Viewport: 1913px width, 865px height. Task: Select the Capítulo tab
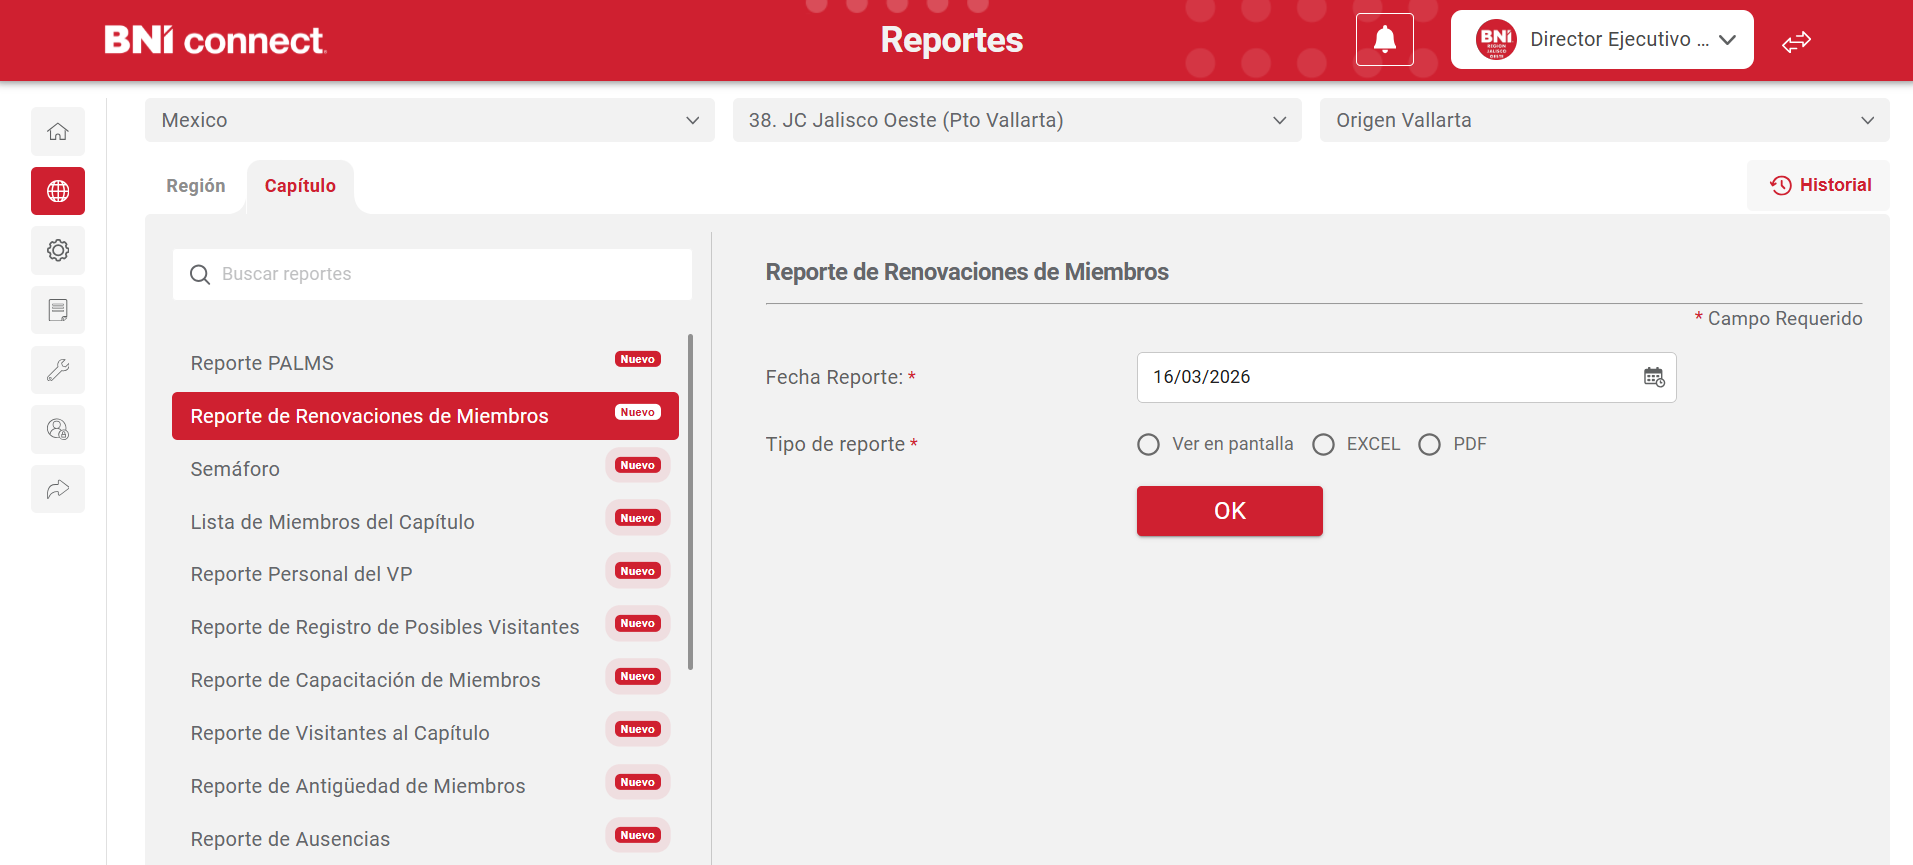300,186
